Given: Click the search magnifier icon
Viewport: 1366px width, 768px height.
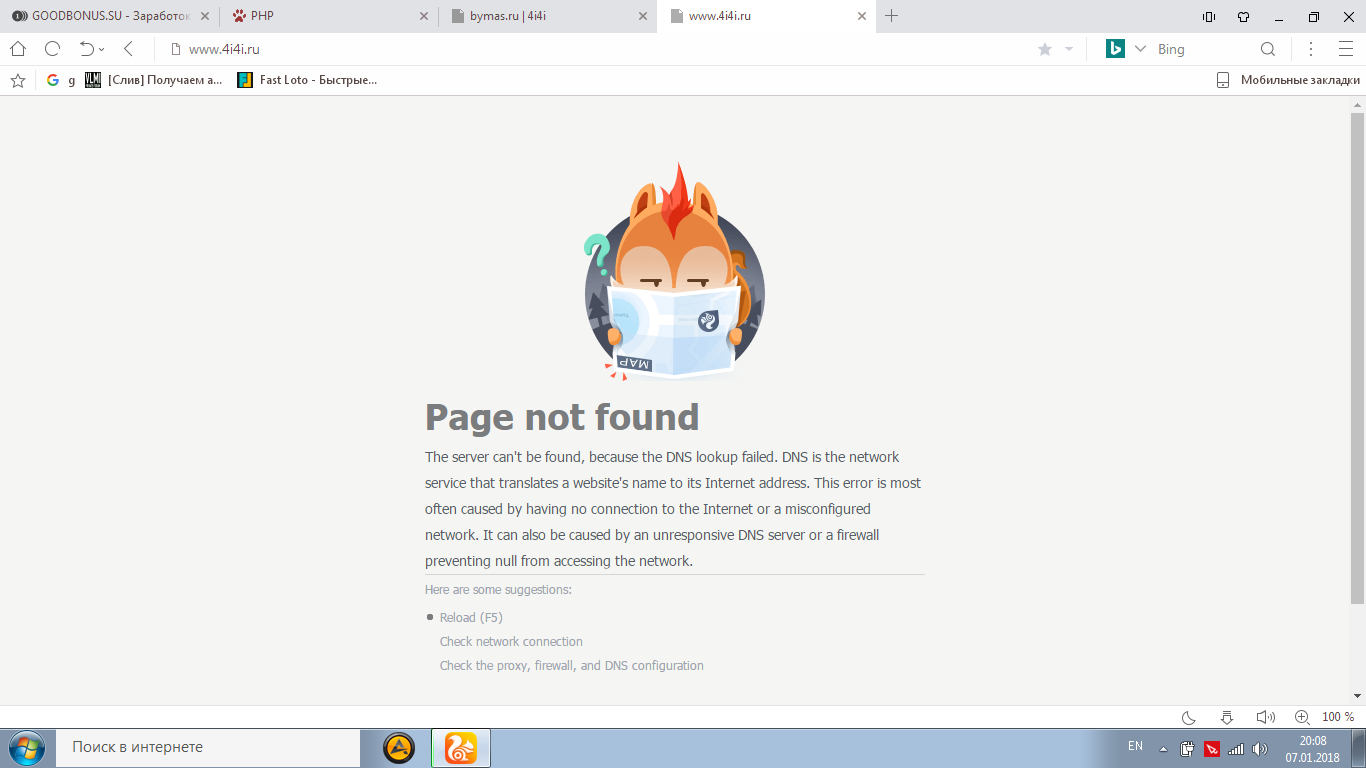Looking at the screenshot, I should 1267,49.
